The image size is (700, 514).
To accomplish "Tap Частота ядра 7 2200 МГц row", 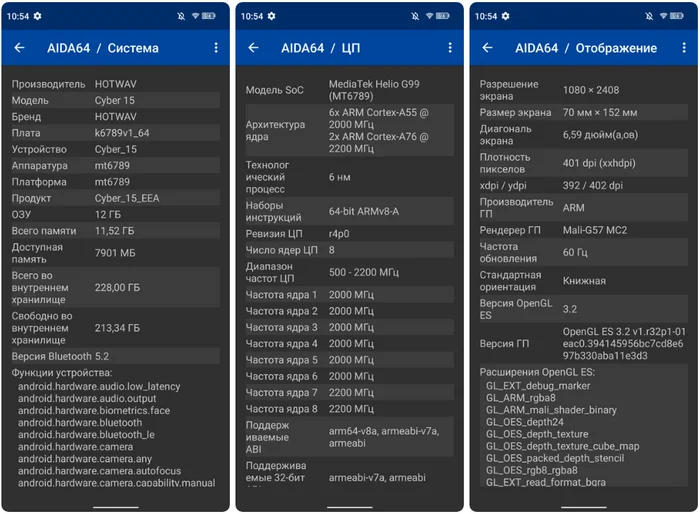I will coord(350,393).
